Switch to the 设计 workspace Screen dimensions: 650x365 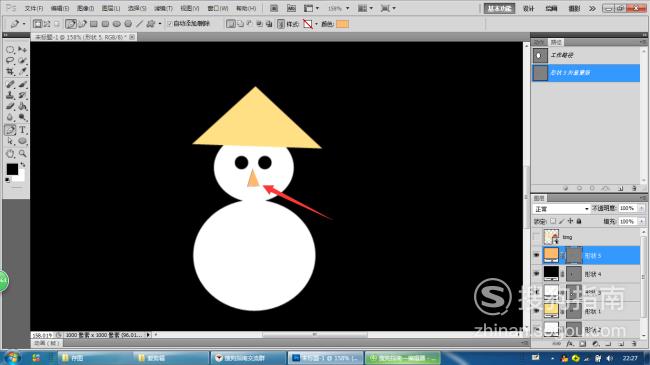click(529, 8)
